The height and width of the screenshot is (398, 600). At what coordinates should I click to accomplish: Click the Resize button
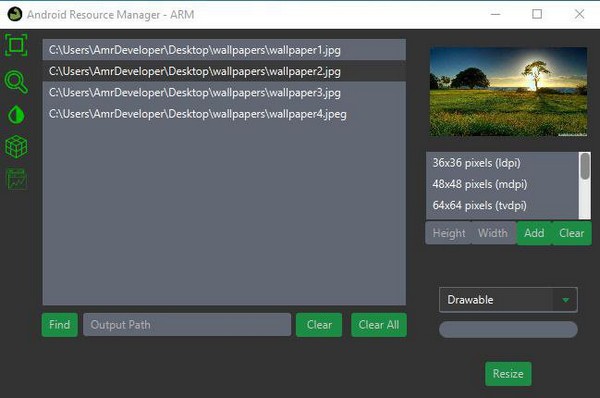point(508,374)
